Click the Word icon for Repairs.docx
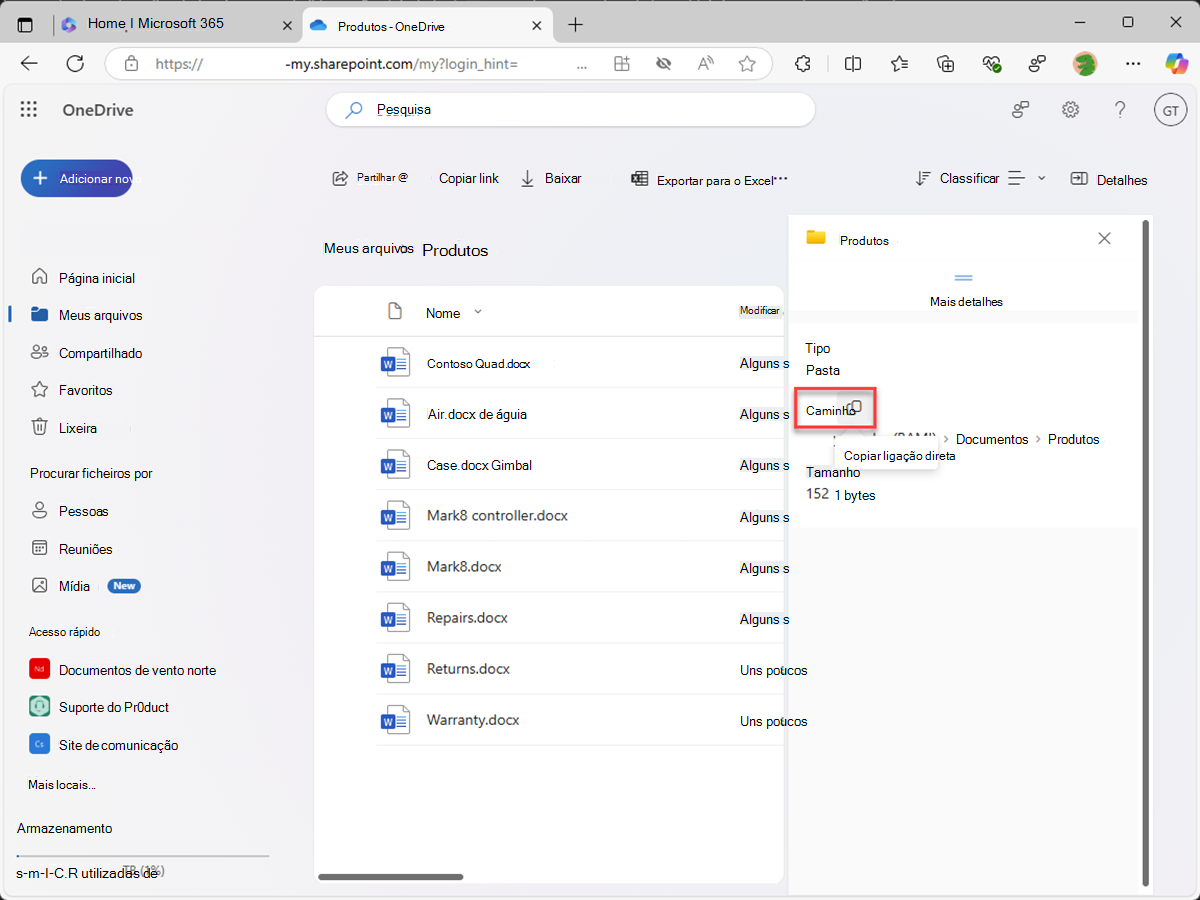Image resolution: width=1200 pixels, height=900 pixels. coord(395,618)
